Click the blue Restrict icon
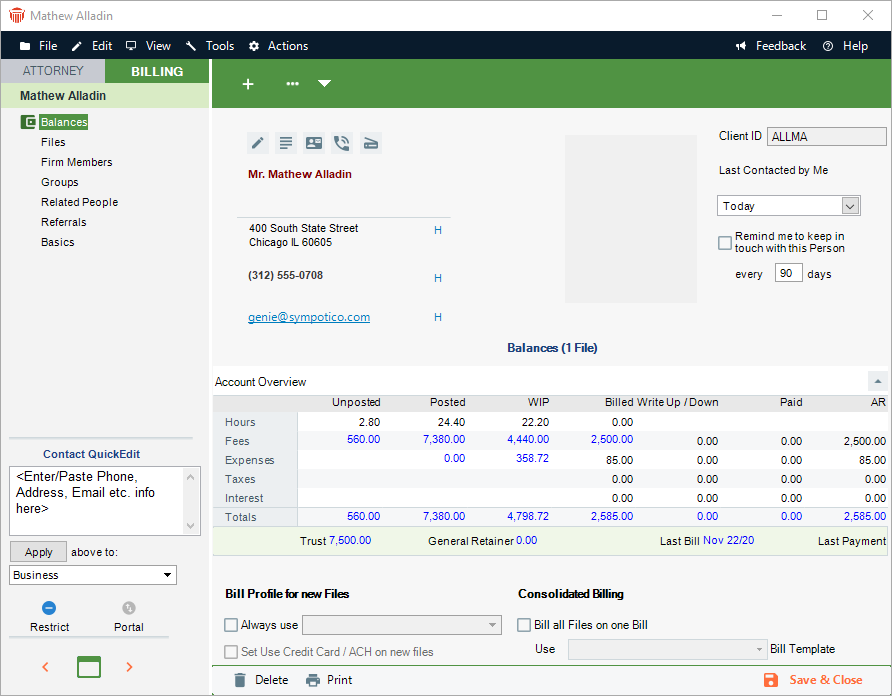 coord(49,608)
